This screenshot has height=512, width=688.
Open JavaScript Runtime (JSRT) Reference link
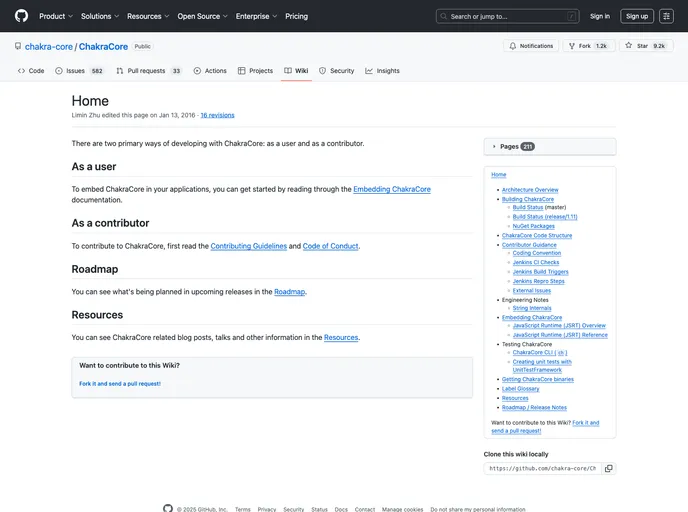pos(560,335)
